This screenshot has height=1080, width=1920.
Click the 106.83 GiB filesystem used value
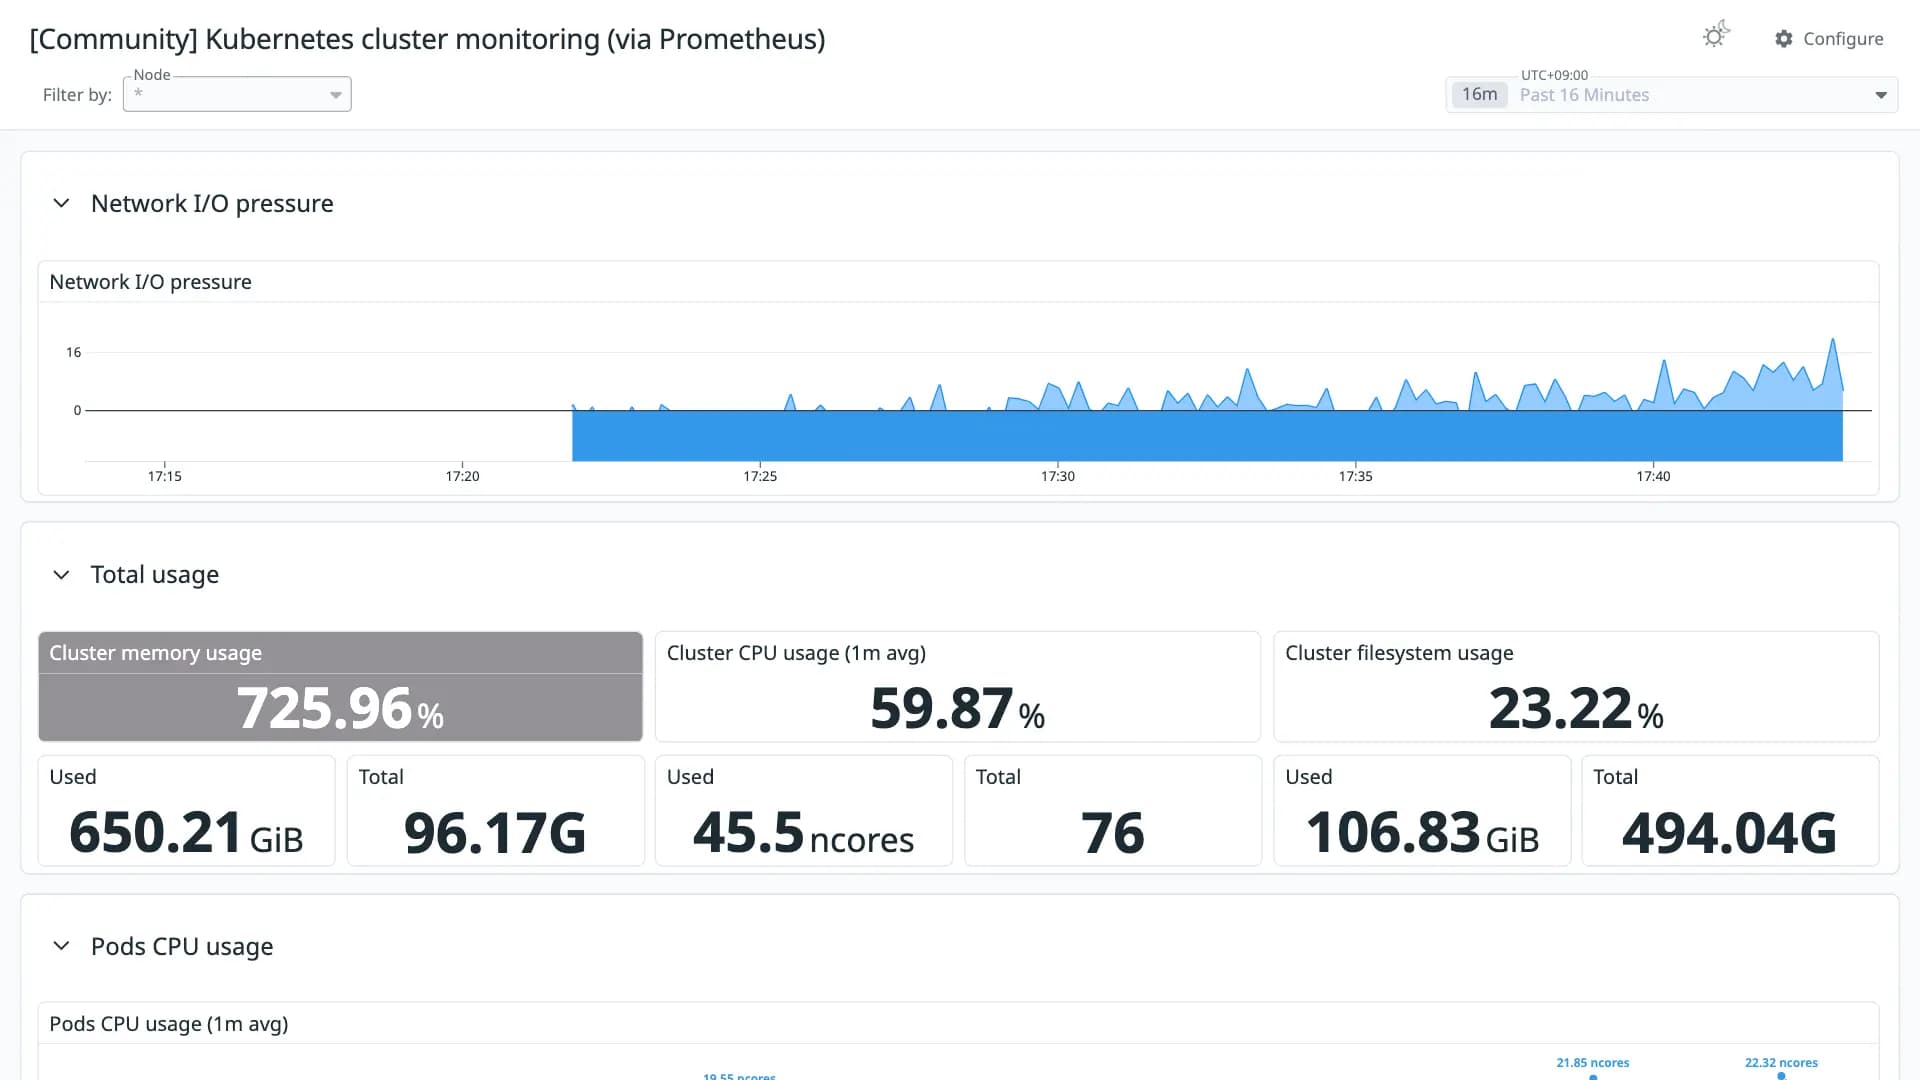pos(1422,832)
